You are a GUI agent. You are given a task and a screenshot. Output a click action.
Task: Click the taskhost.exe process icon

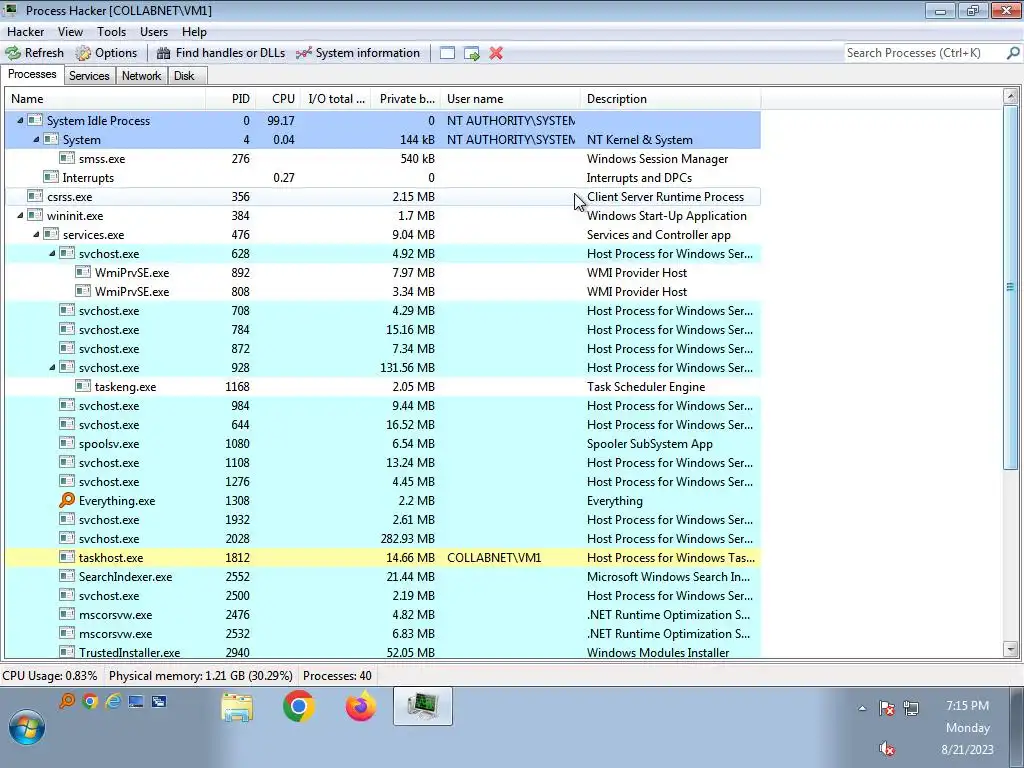click(x=67, y=557)
